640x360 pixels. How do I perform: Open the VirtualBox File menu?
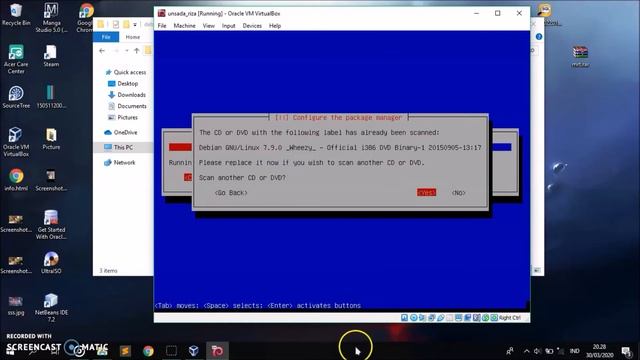click(162, 26)
